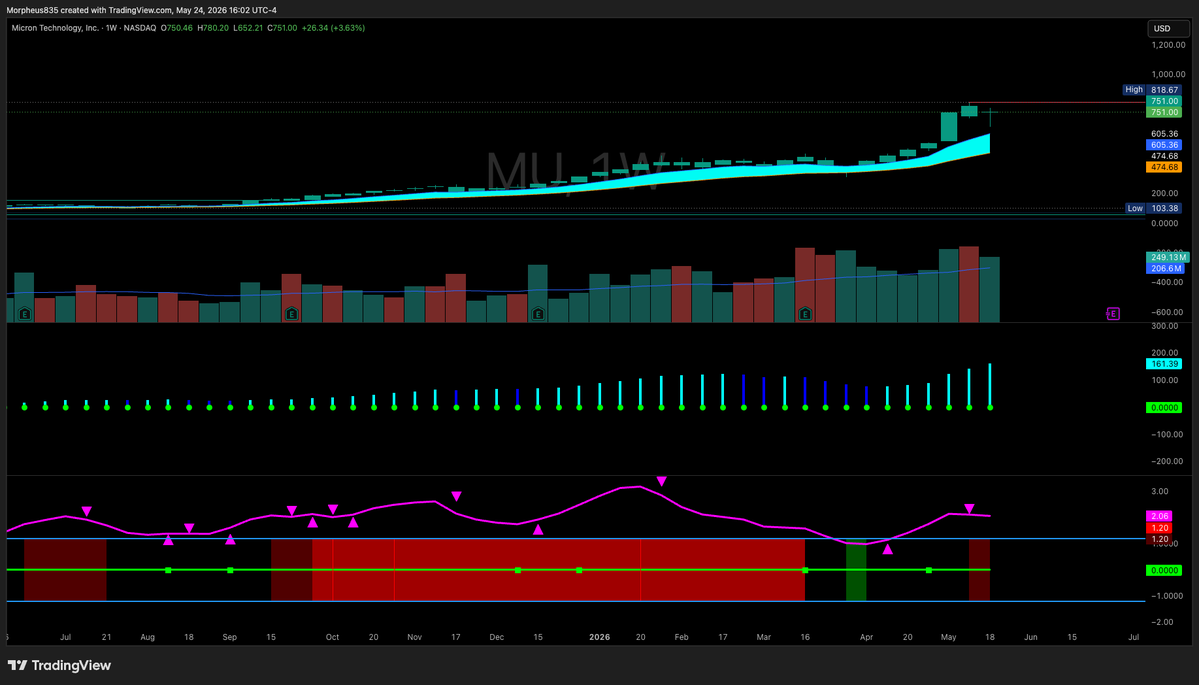Click the Mar label on time axis
This screenshot has height=685, width=1199.
pyautogui.click(x=763, y=637)
